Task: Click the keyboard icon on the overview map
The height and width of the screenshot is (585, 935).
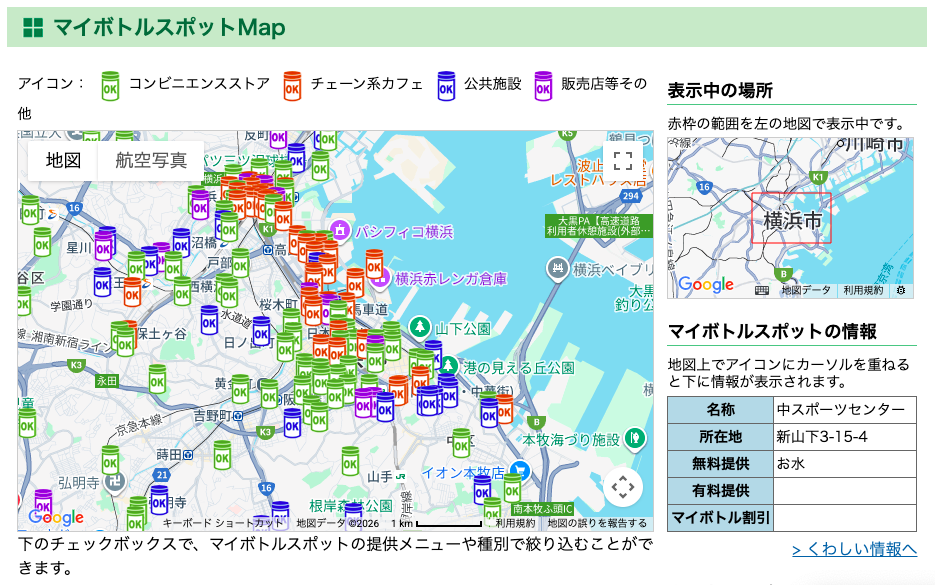Action: pyautogui.click(x=762, y=290)
